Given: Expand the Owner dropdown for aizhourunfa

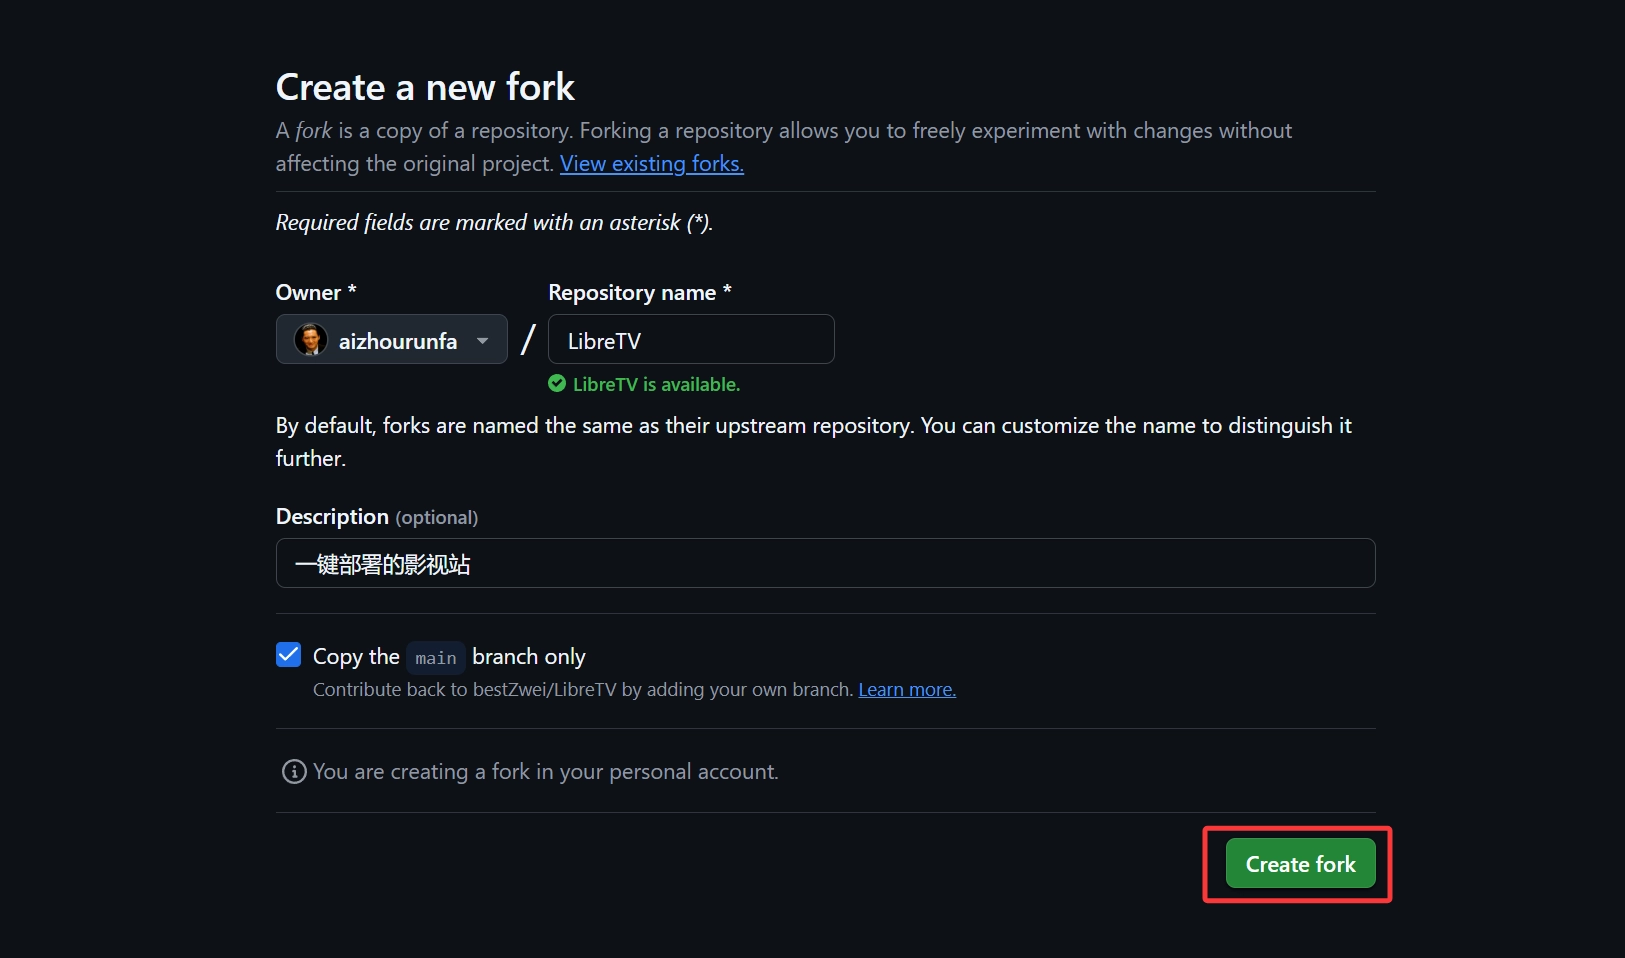Looking at the screenshot, I should [x=392, y=340].
